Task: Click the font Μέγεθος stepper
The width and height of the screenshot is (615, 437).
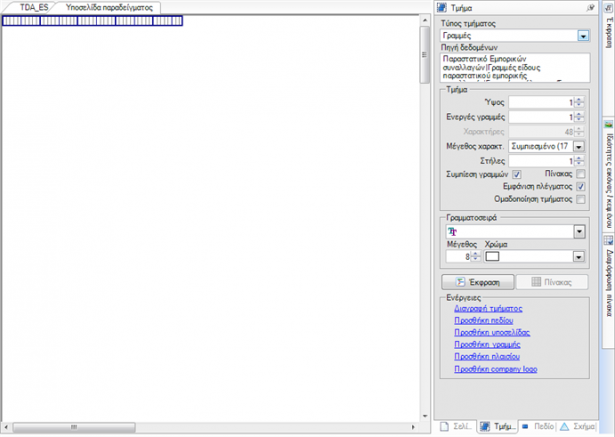Action: click(x=475, y=257)
